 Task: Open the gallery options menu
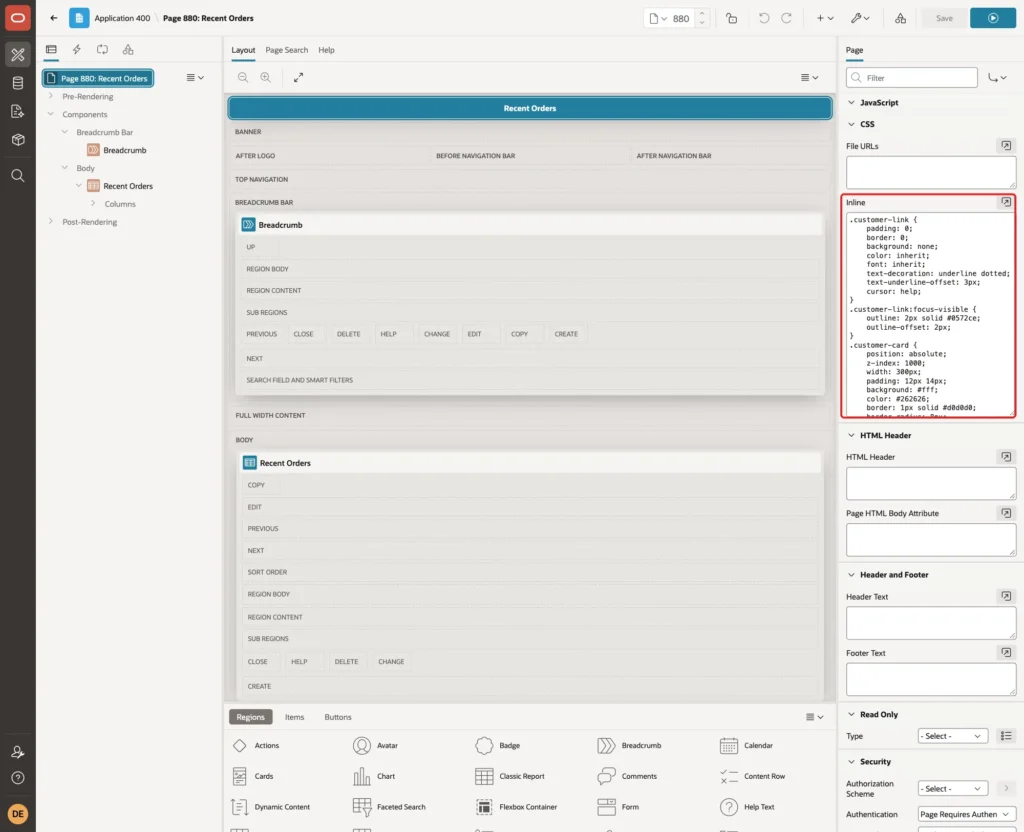click(814, 717)
